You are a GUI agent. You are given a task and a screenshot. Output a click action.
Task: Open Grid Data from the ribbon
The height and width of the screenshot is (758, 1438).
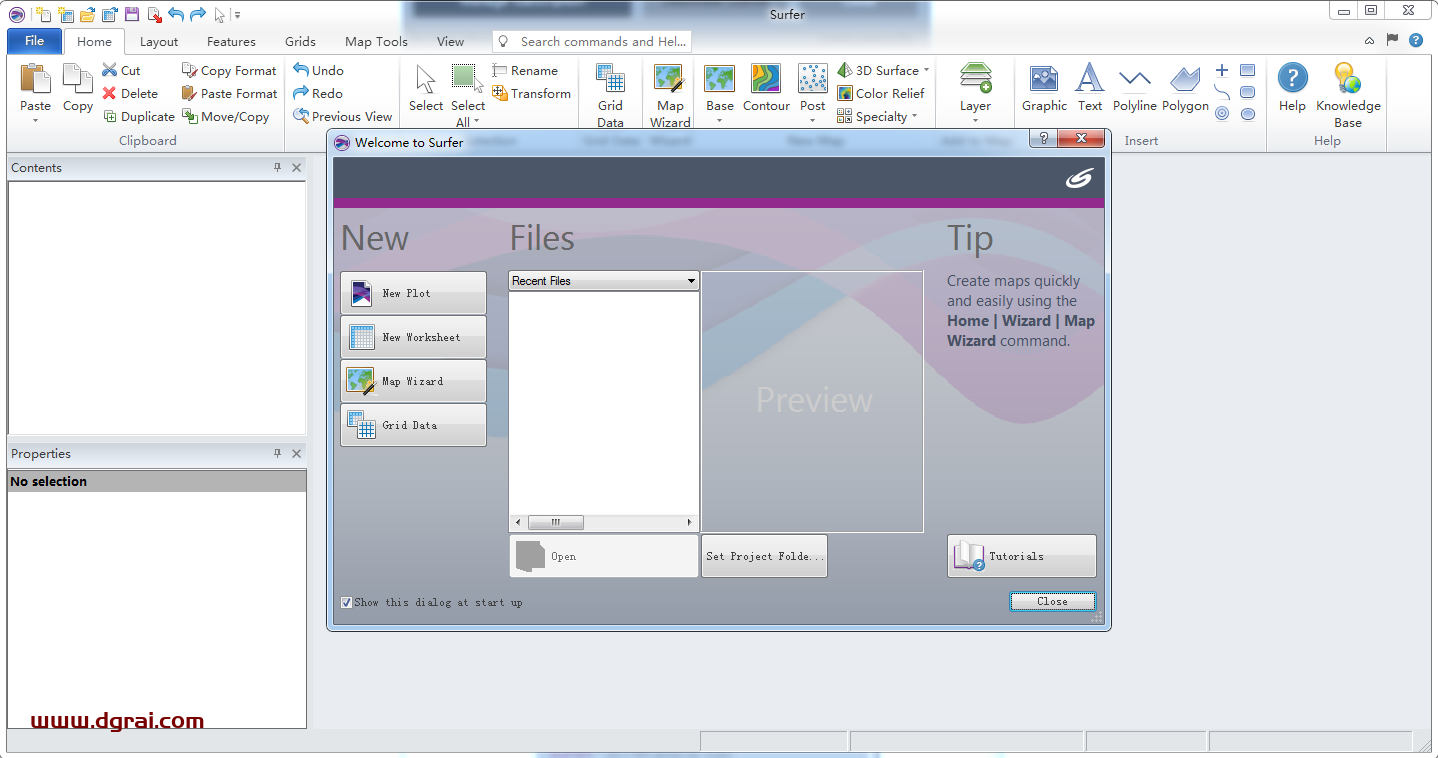(x=610, y=96)
